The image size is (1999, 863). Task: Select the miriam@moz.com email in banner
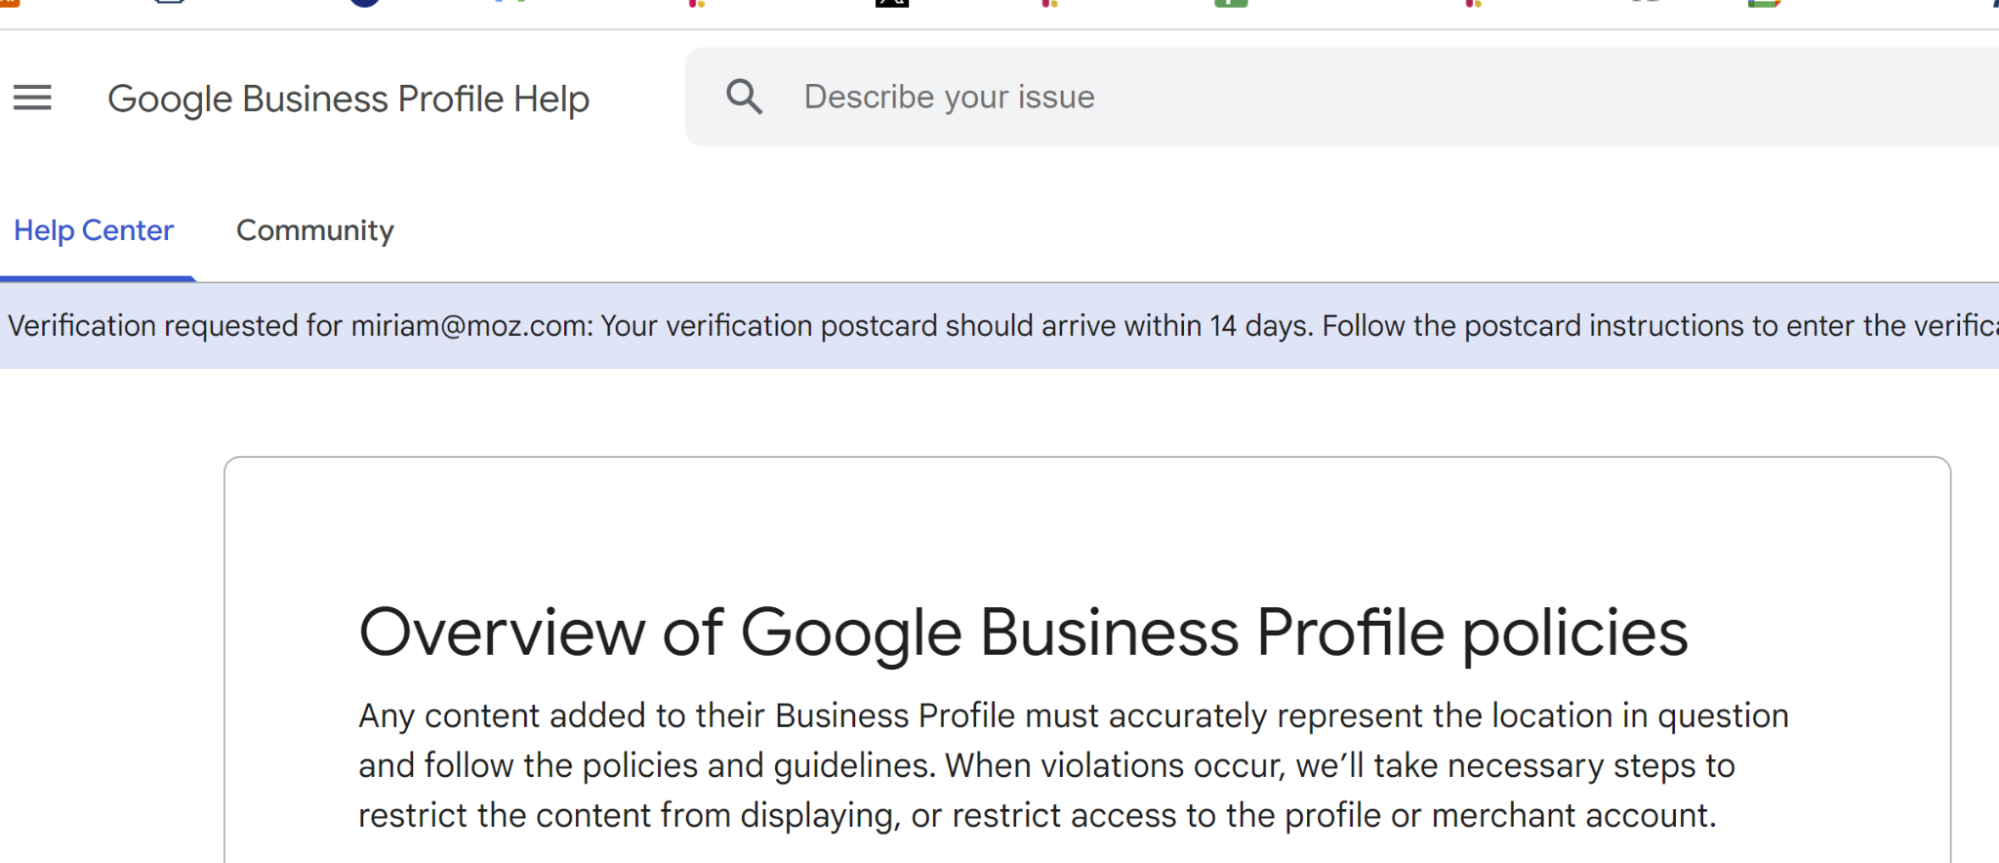click(x=471, y=326)
